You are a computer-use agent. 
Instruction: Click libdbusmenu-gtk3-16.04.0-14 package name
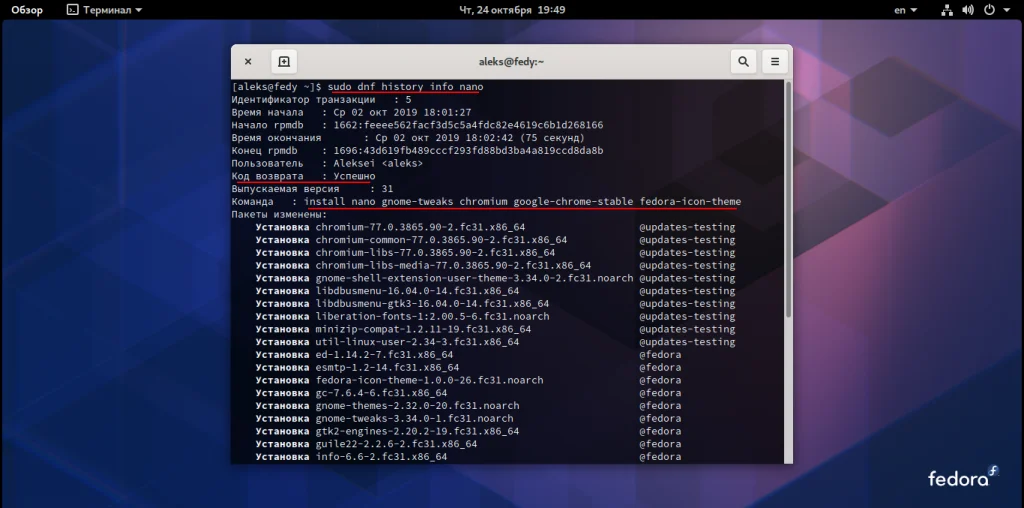click(432, 304)
